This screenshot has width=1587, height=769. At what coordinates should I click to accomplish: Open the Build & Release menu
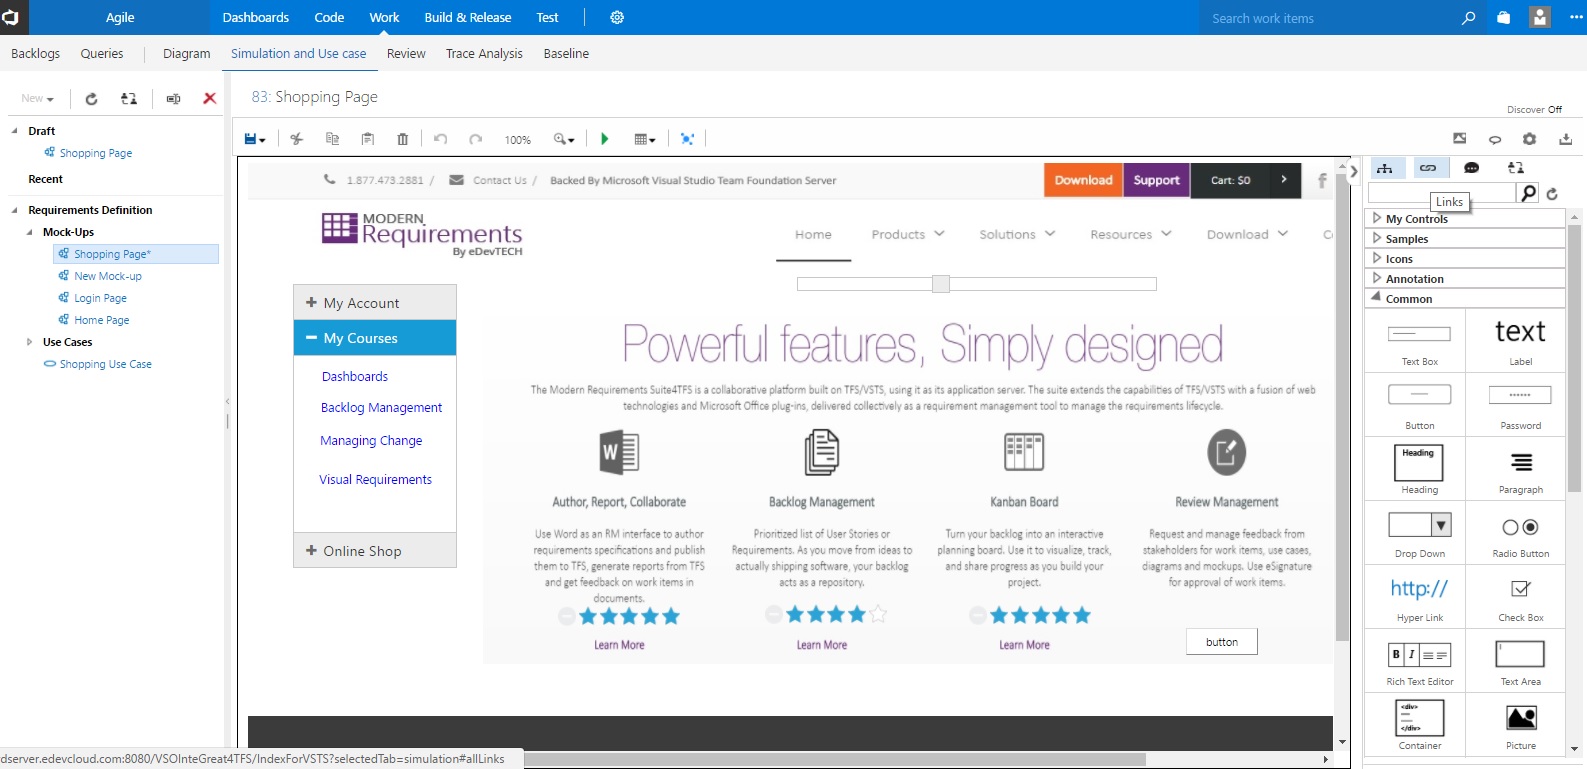(x=468, y=18)
